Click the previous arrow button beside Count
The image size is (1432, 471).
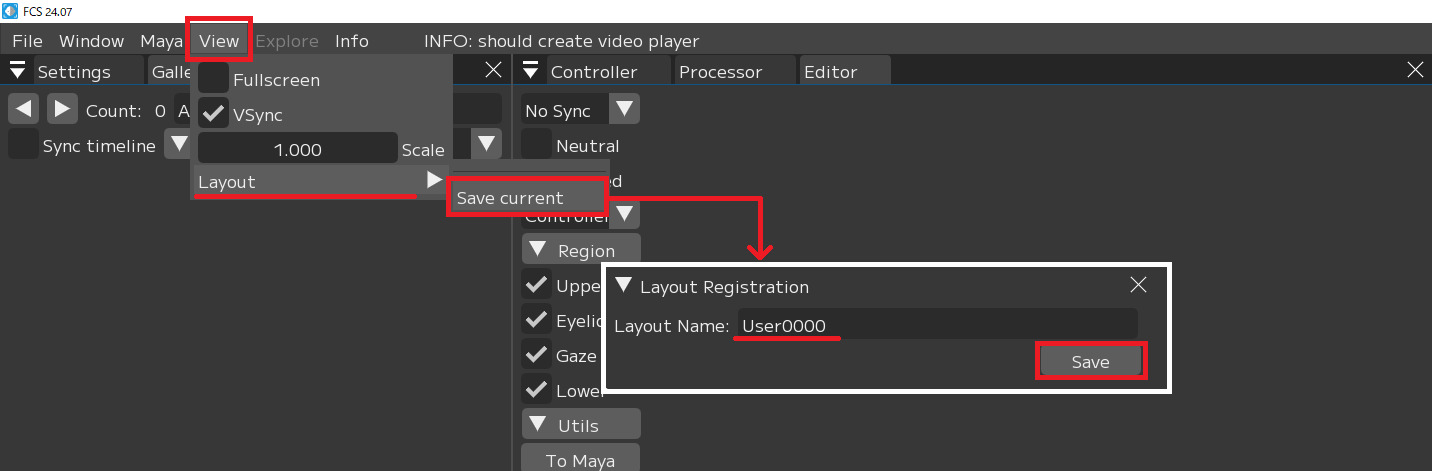(24, 109)
